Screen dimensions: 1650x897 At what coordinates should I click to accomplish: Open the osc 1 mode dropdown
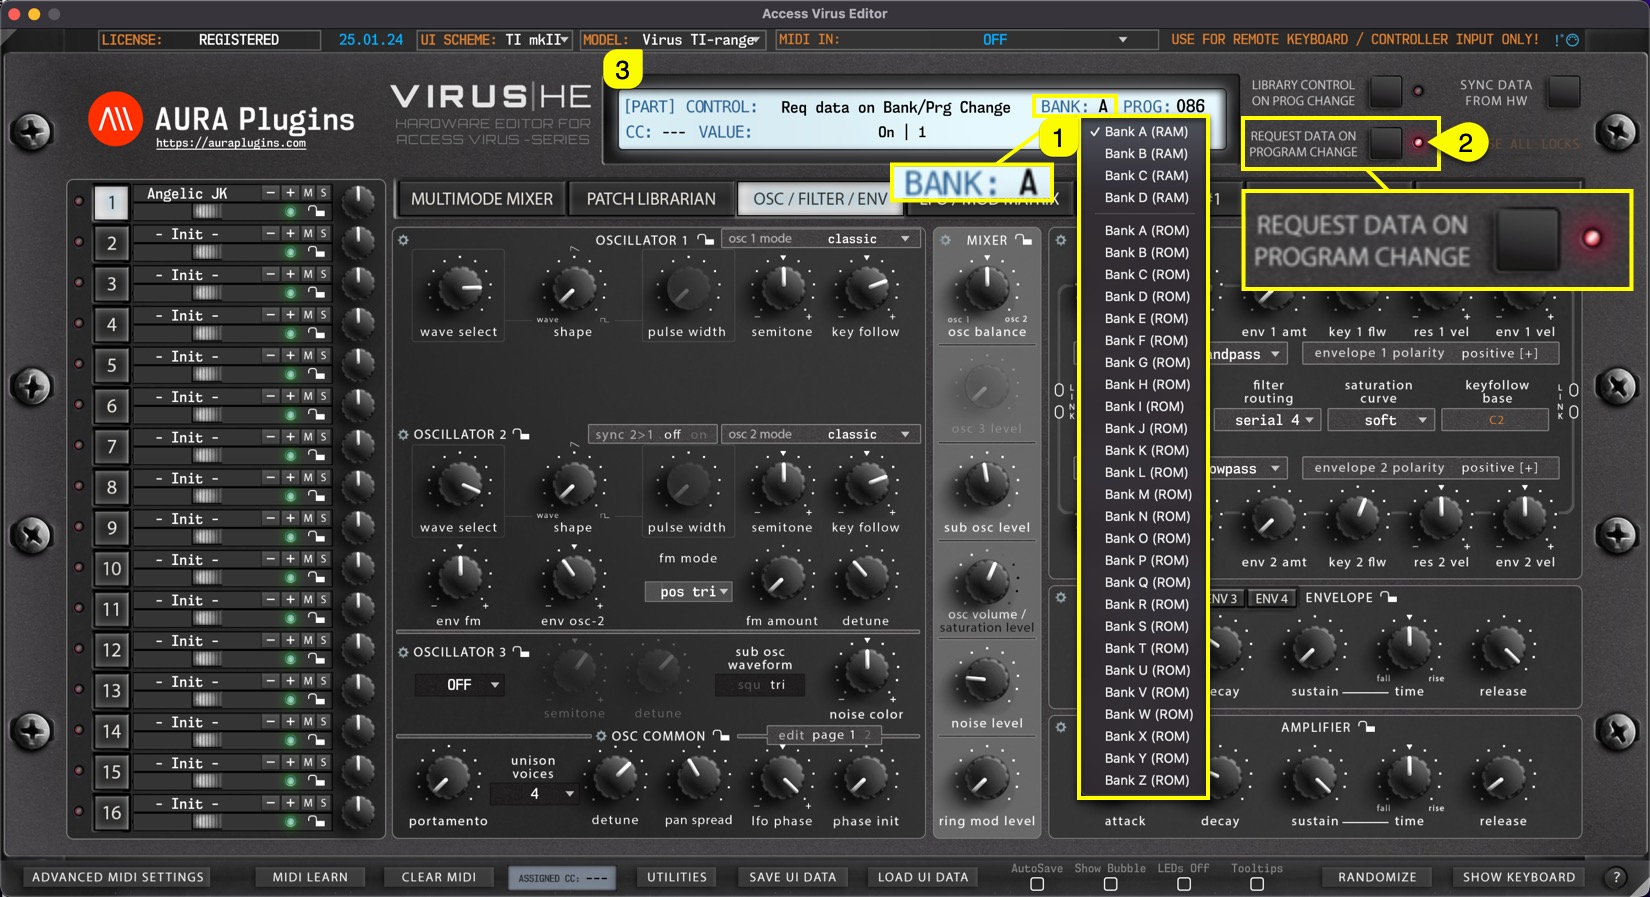coord(820,239)
